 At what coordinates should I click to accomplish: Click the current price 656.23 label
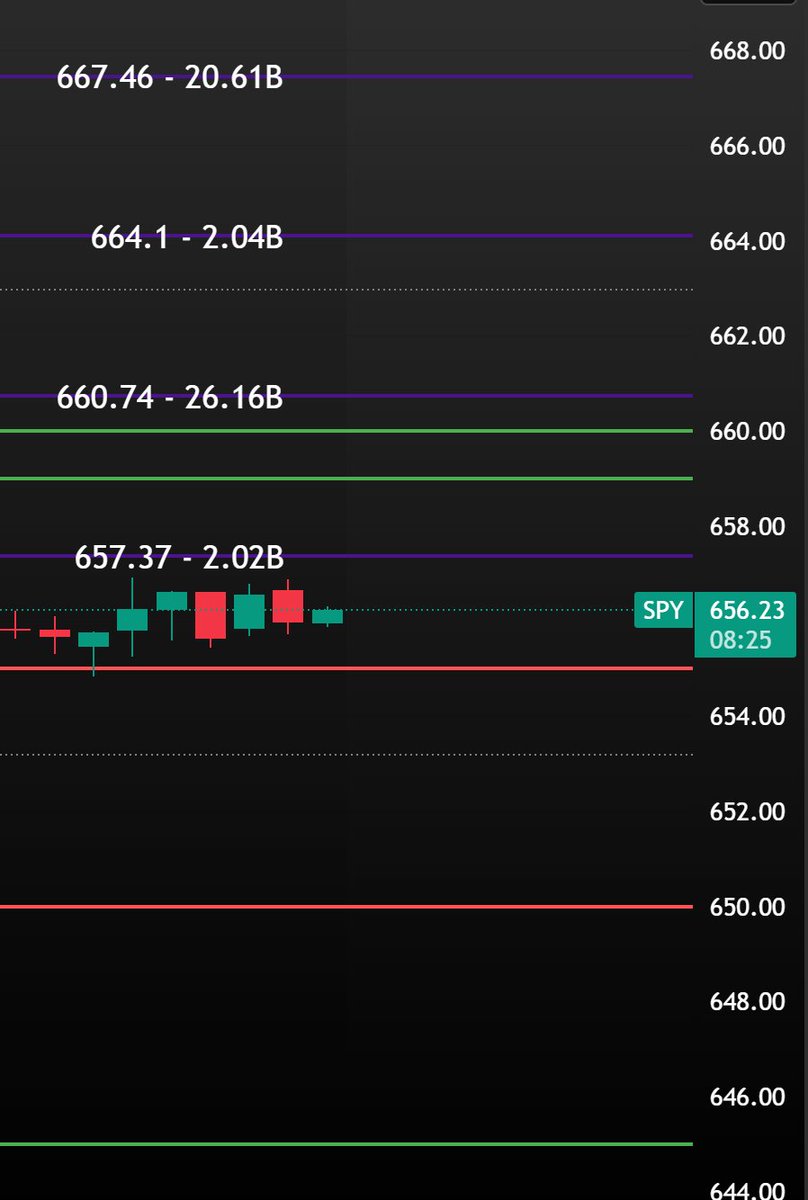click(x=746, y=610)
